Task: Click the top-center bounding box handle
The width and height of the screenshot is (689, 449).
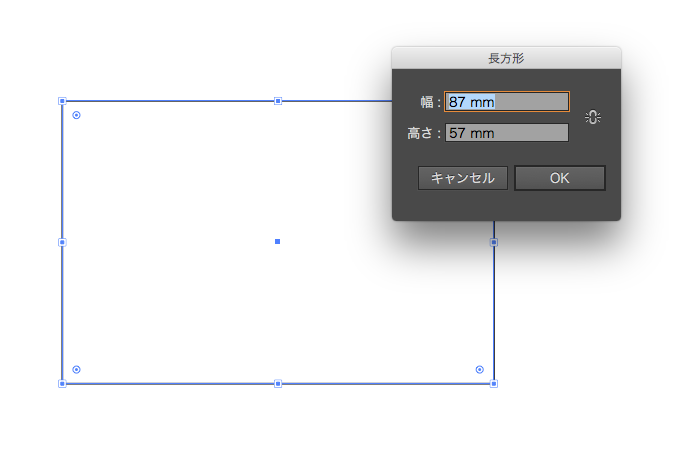Action: 278,101
